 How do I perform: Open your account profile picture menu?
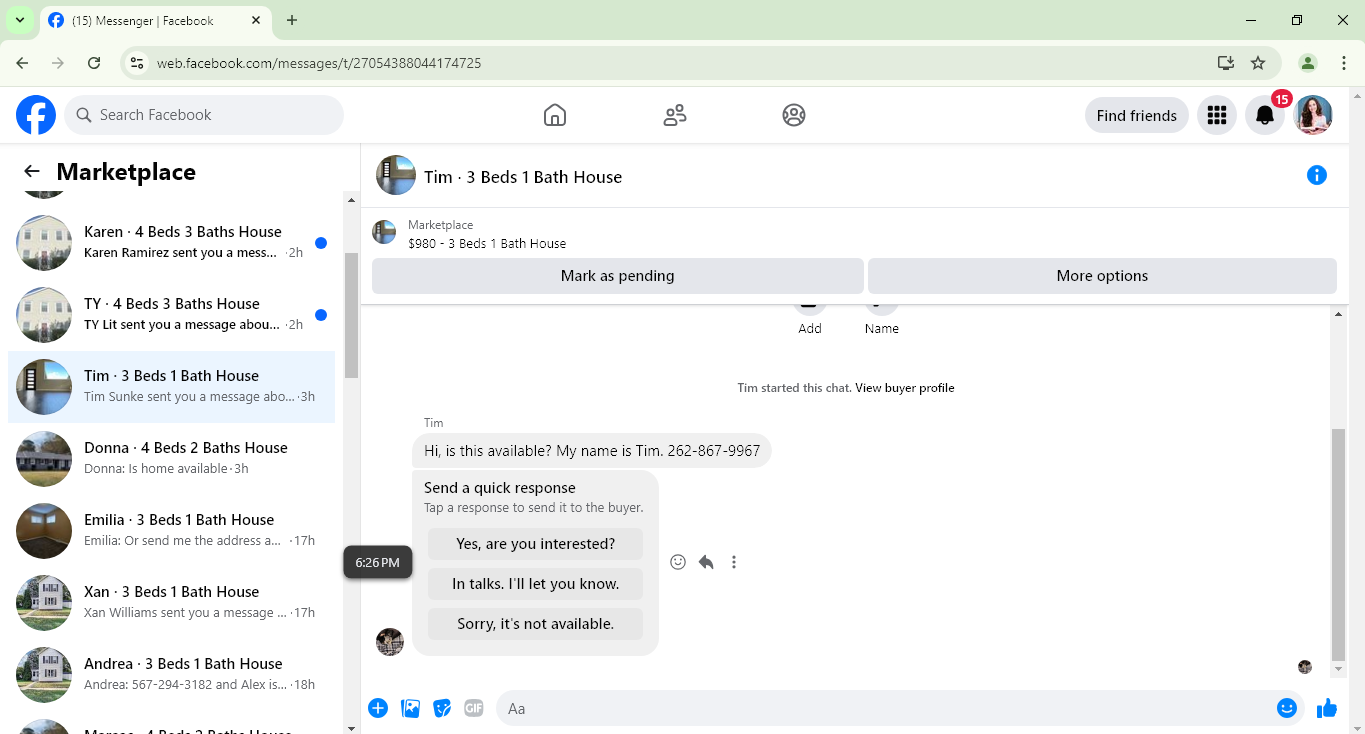[1313, 115]
